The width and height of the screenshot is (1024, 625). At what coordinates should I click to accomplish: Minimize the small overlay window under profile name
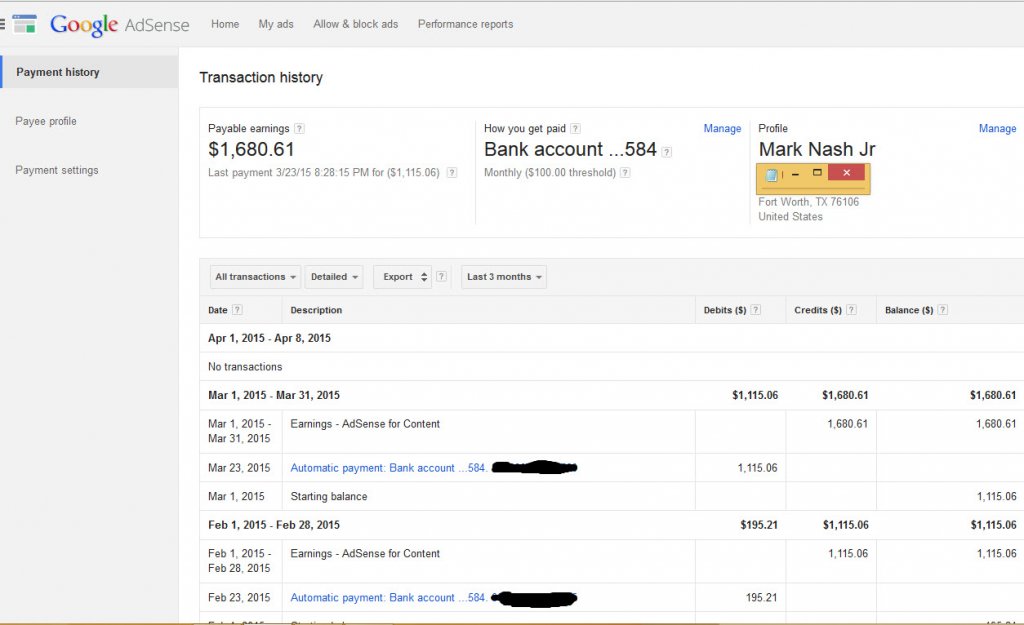[x=795, y=174]
